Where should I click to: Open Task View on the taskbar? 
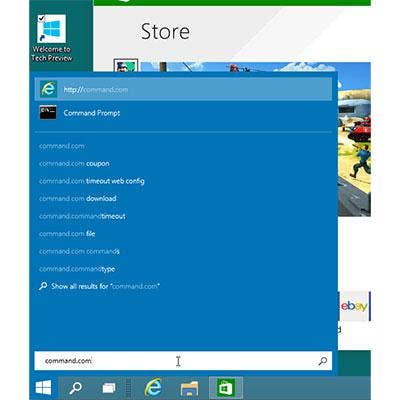click(109, 388)
